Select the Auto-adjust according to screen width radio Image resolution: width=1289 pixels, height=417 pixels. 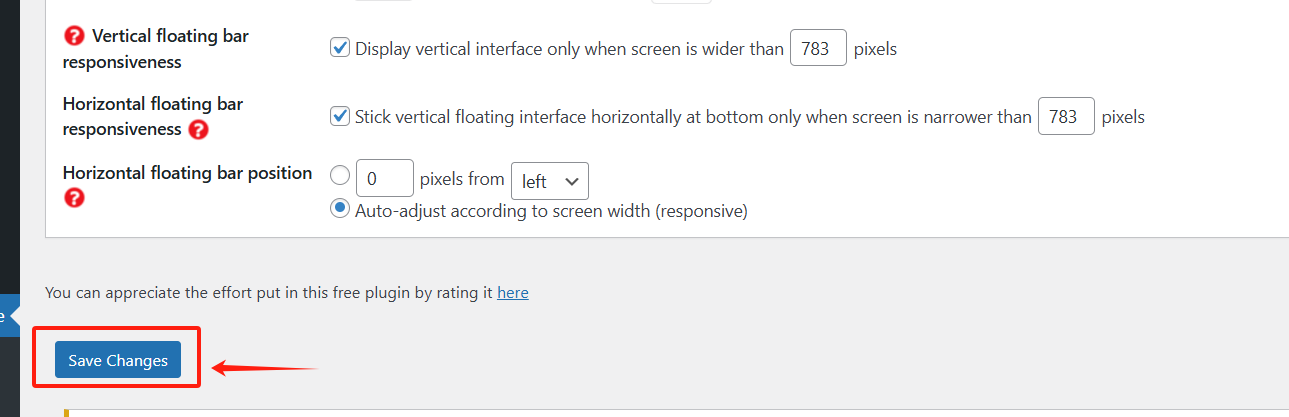pyautogui.click(x=340, y=210)
